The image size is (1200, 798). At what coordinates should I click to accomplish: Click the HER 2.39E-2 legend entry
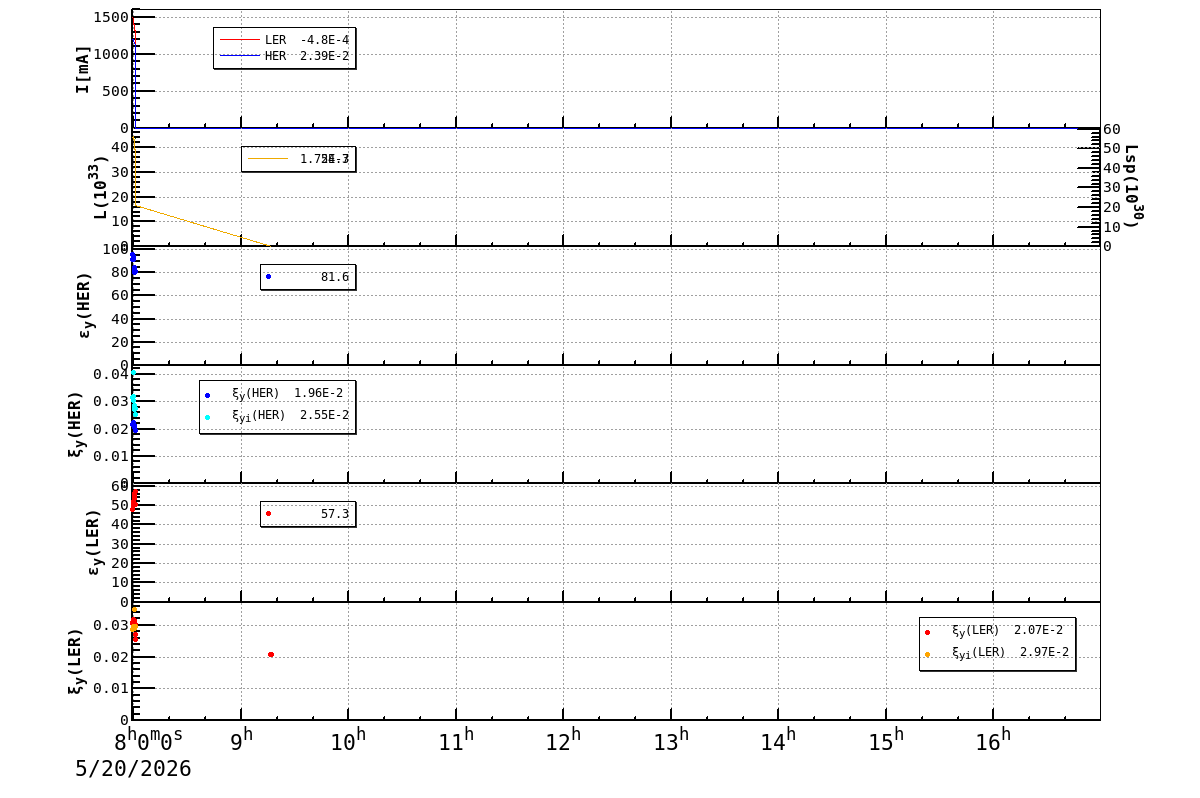285,56
